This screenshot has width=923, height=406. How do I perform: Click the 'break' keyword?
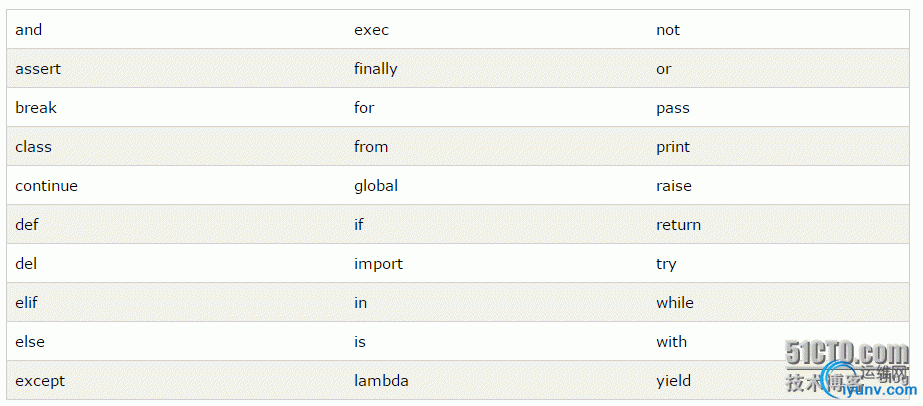[x=36, y=108]
